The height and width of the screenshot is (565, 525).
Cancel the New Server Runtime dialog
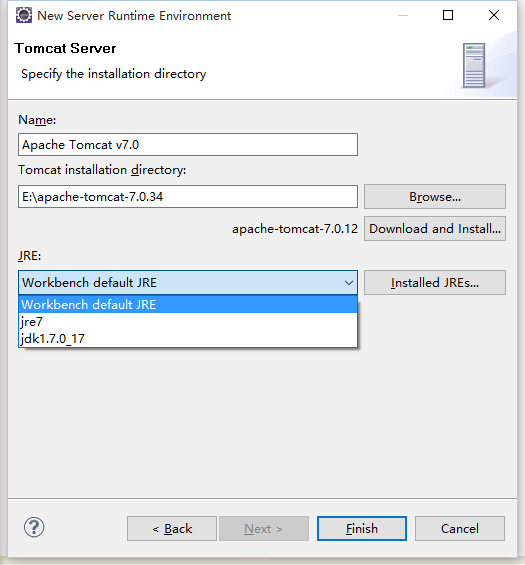coord(460,529)
